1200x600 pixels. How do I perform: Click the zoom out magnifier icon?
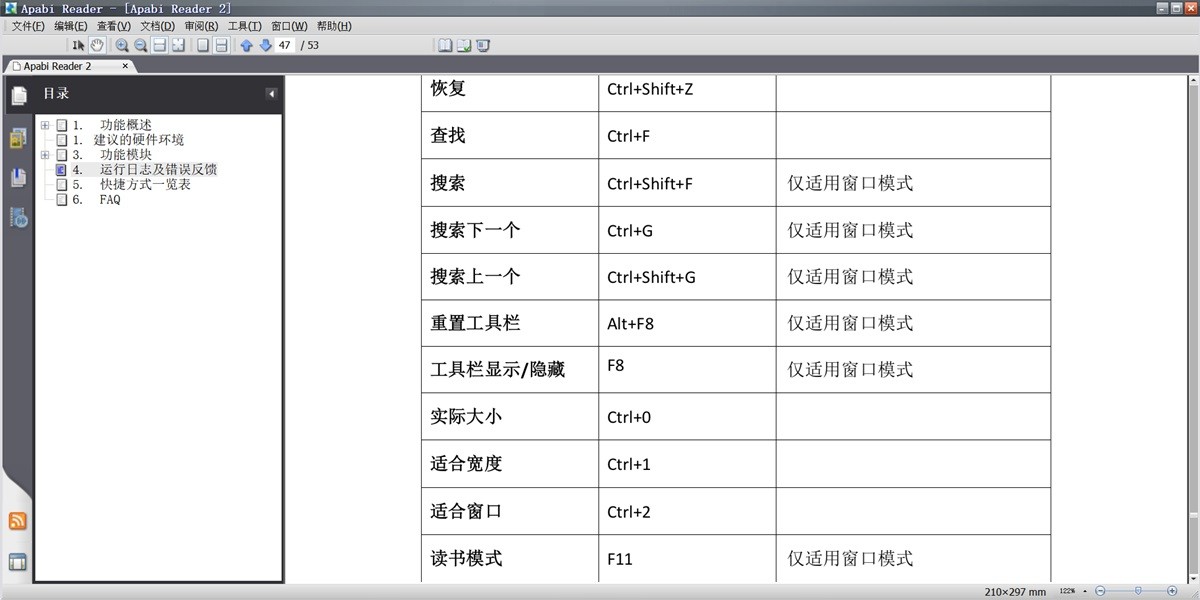pyautogui.click(x=141, y=45)
